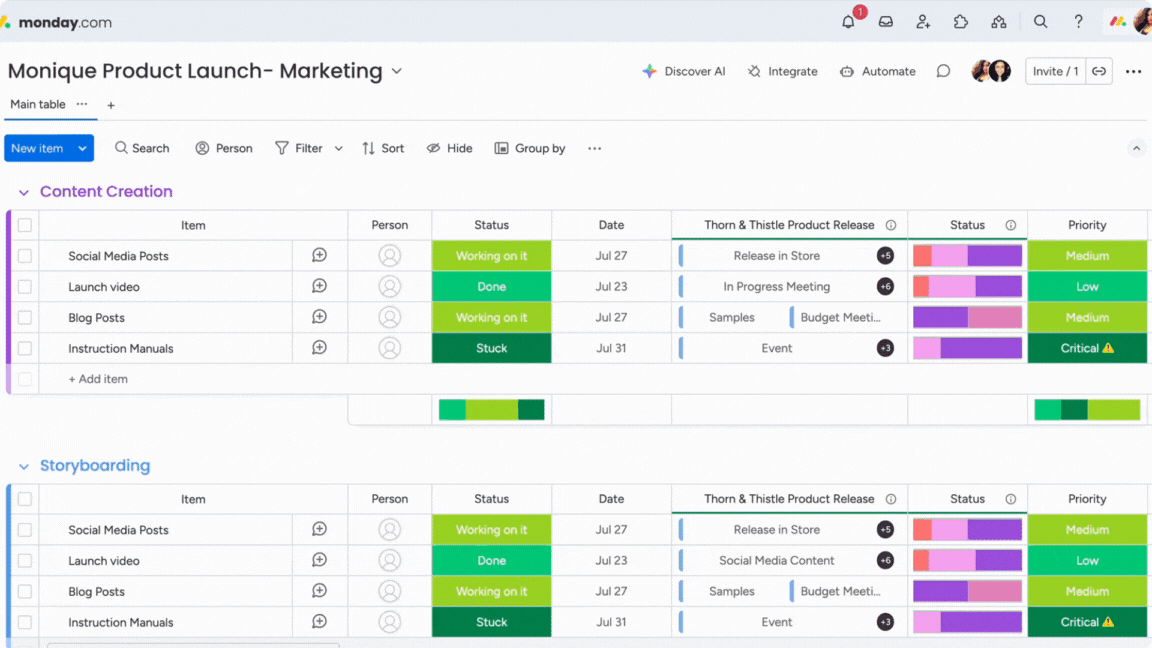Check Content Creation Launch video row
Viewport: 1152px width, 648px height.
pos(25,287)
